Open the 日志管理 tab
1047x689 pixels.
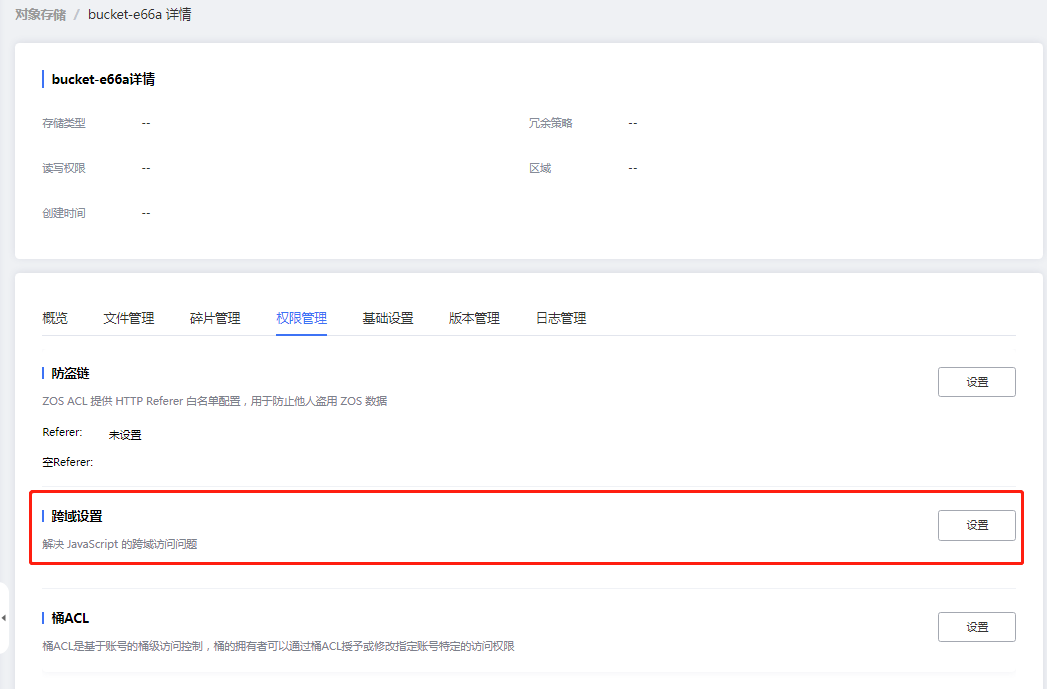point(559,317)
